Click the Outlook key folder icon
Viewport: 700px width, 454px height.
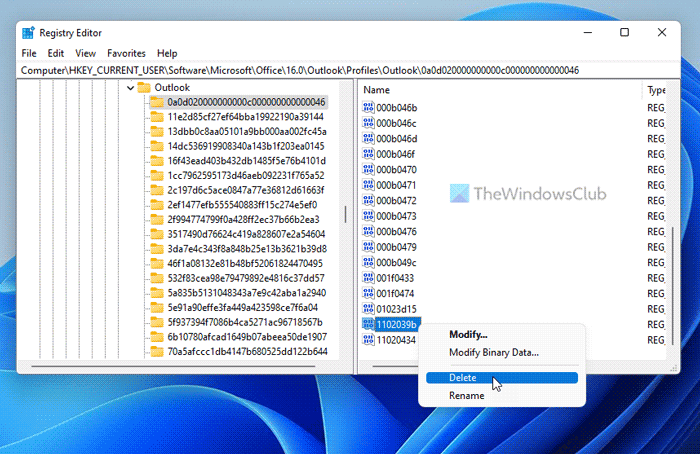(144, 87)
